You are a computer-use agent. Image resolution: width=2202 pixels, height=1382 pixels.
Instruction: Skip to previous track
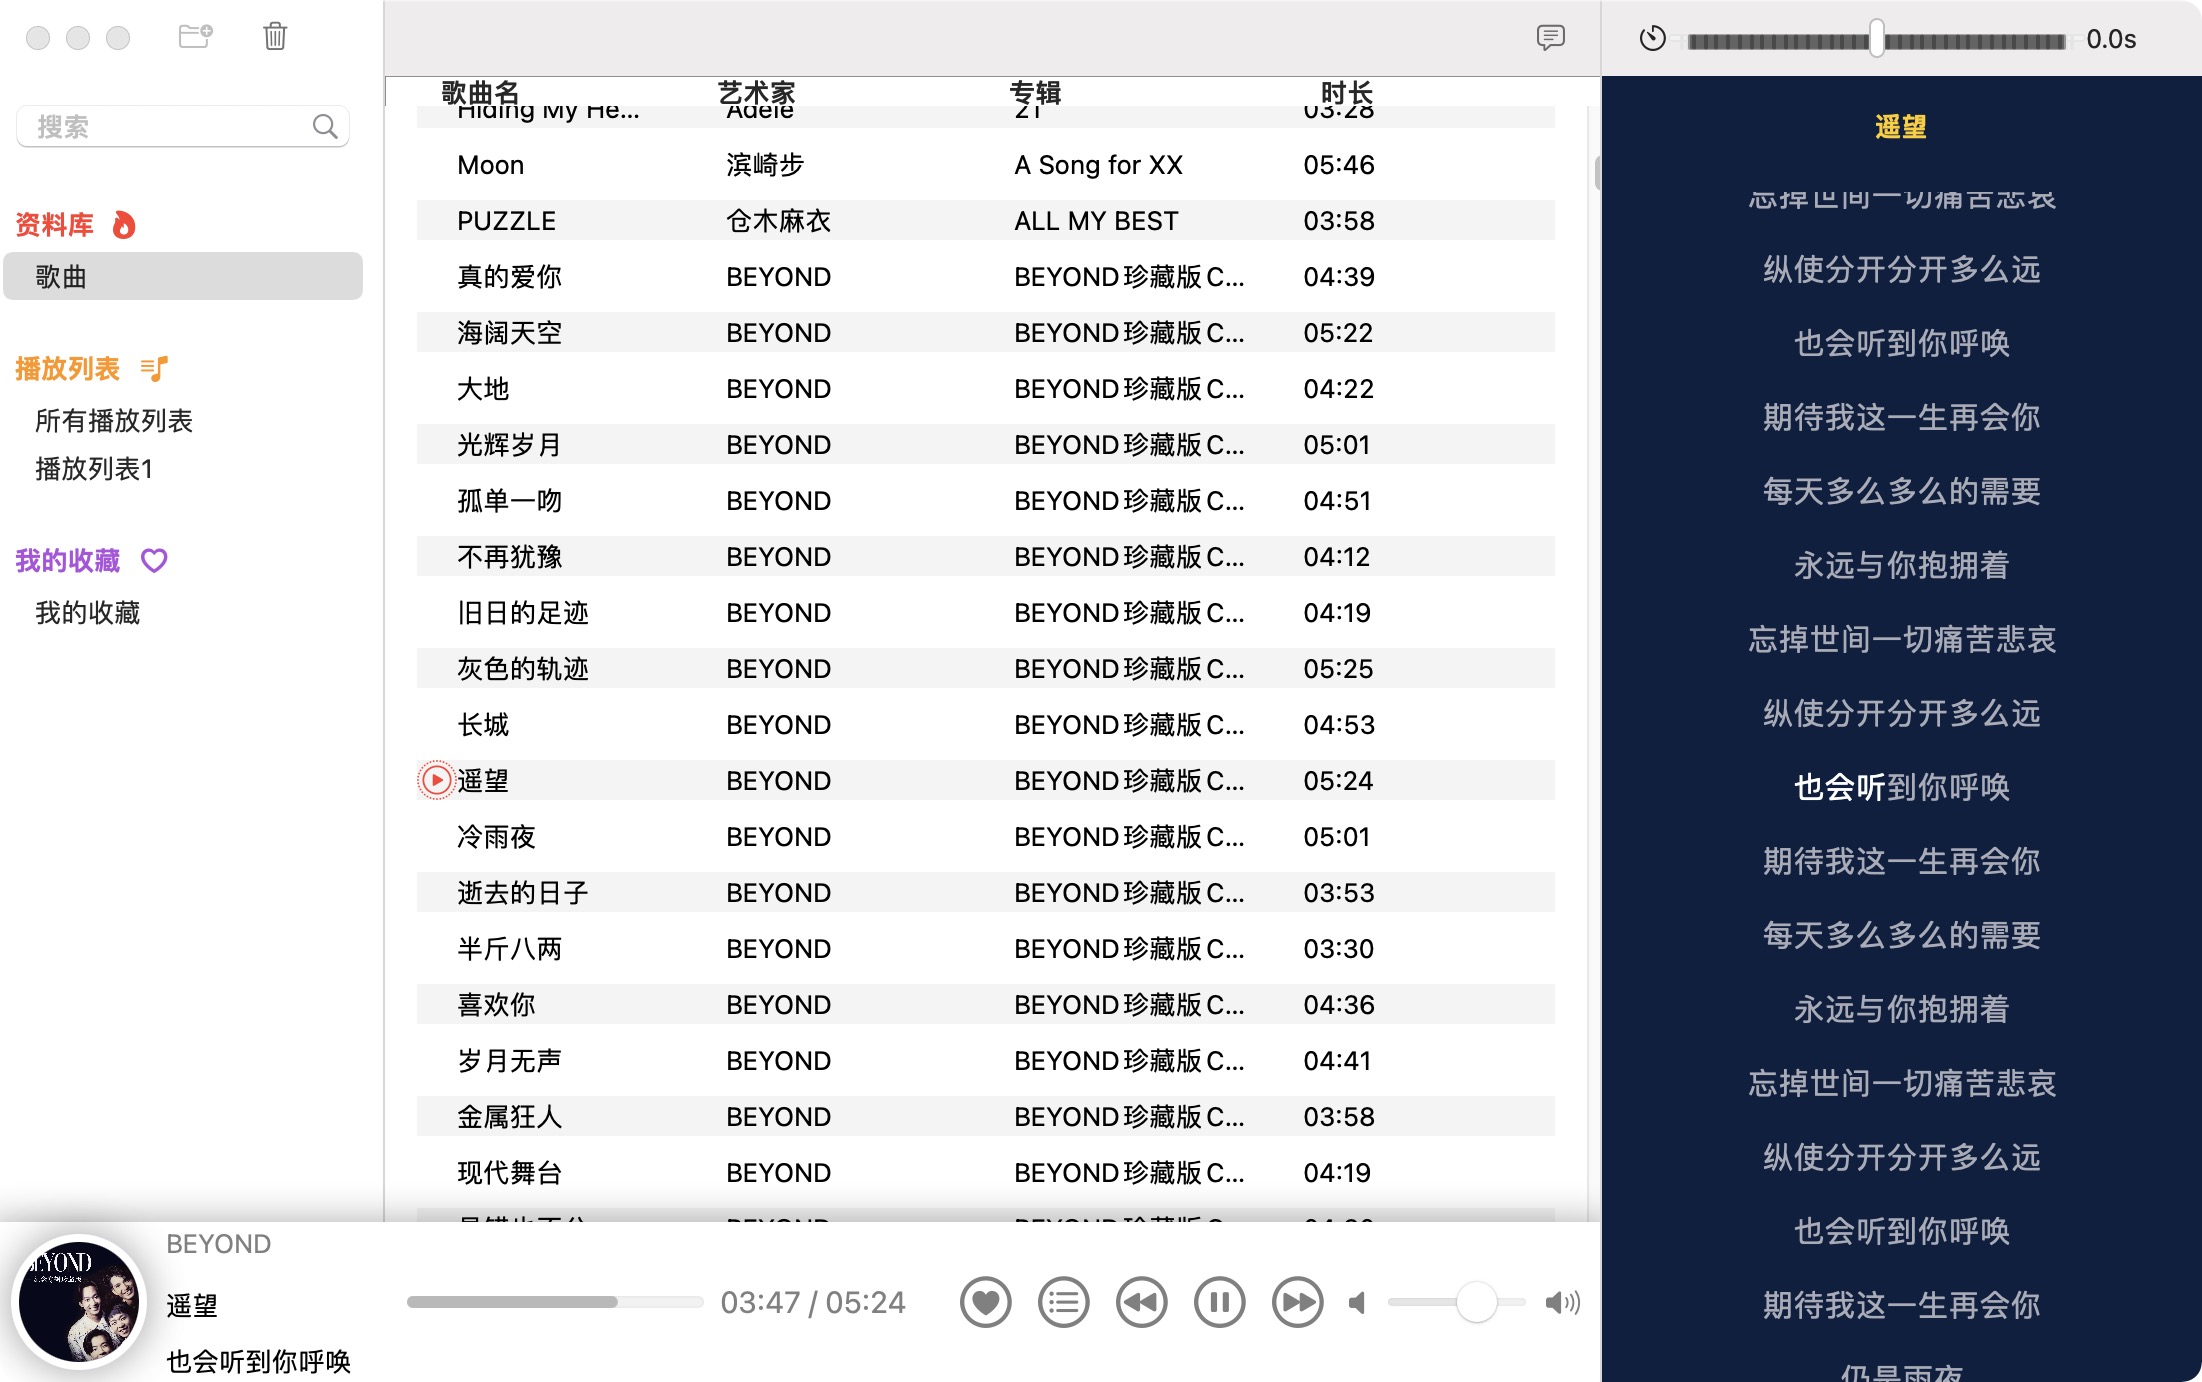pyautogui.click(x=1141, y=1302)
